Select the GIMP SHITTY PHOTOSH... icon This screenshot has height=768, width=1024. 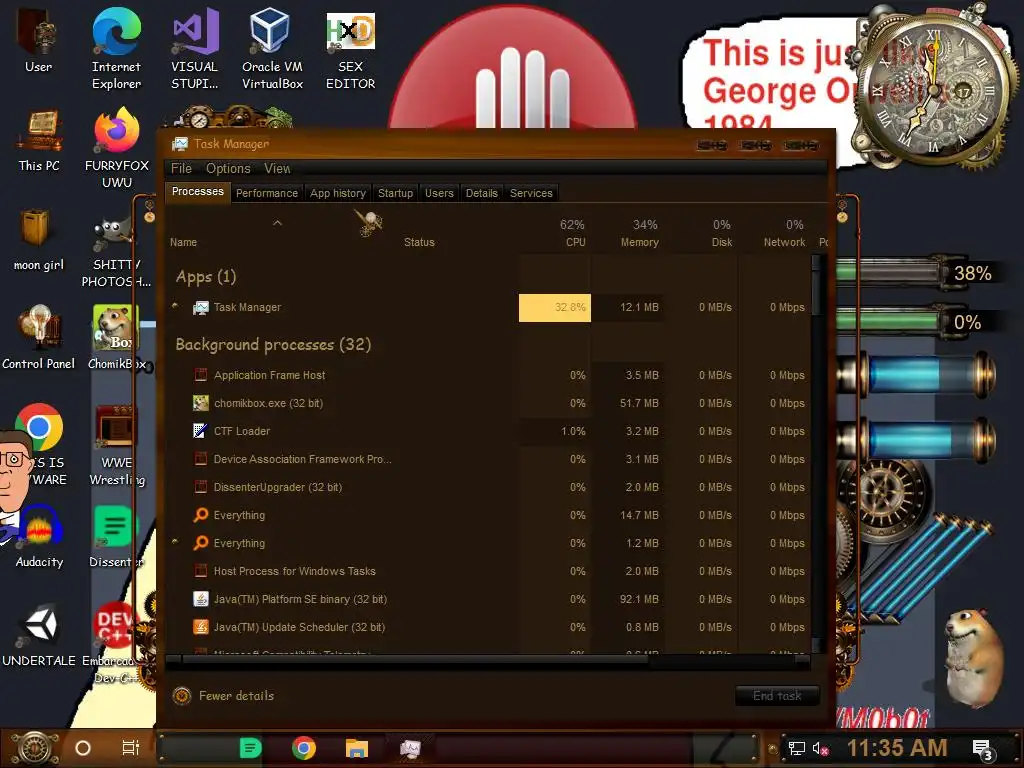tap(116, 252)
